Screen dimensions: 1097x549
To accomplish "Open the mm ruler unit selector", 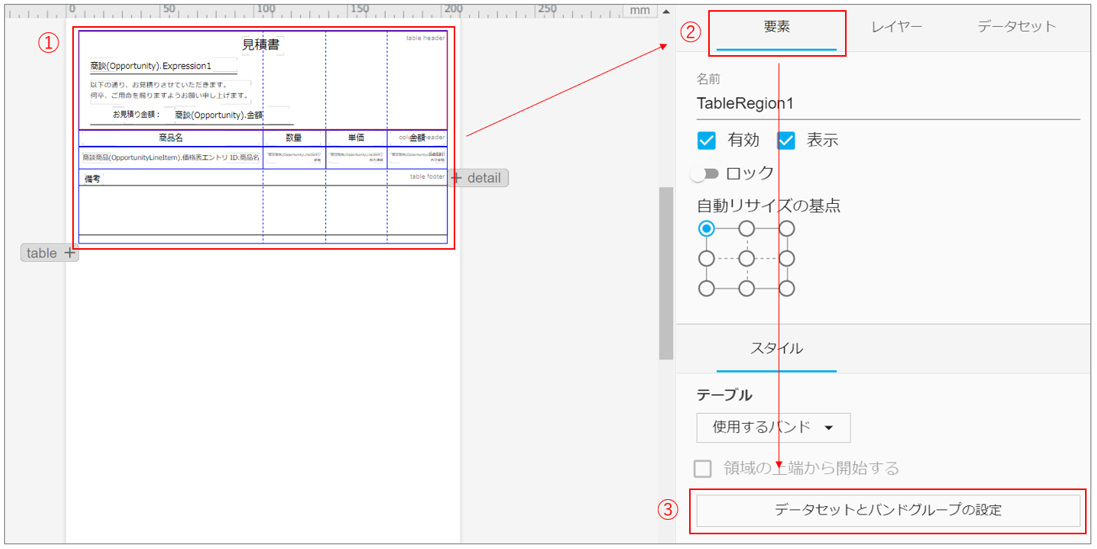I will tap(640, 10).
